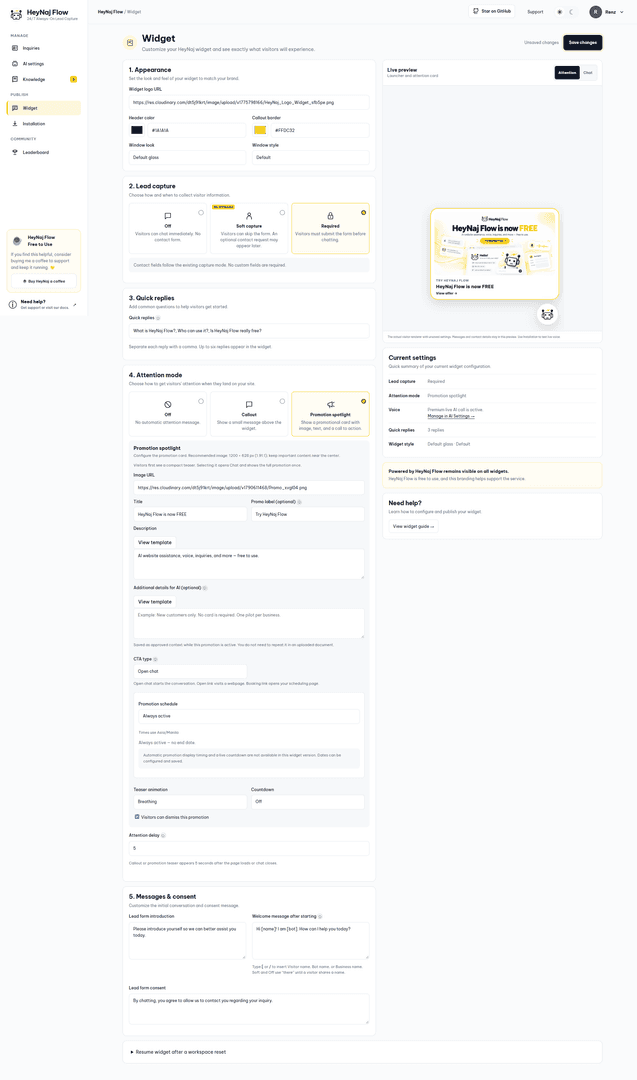Select the Off lead capture radio

pos(201,213)
